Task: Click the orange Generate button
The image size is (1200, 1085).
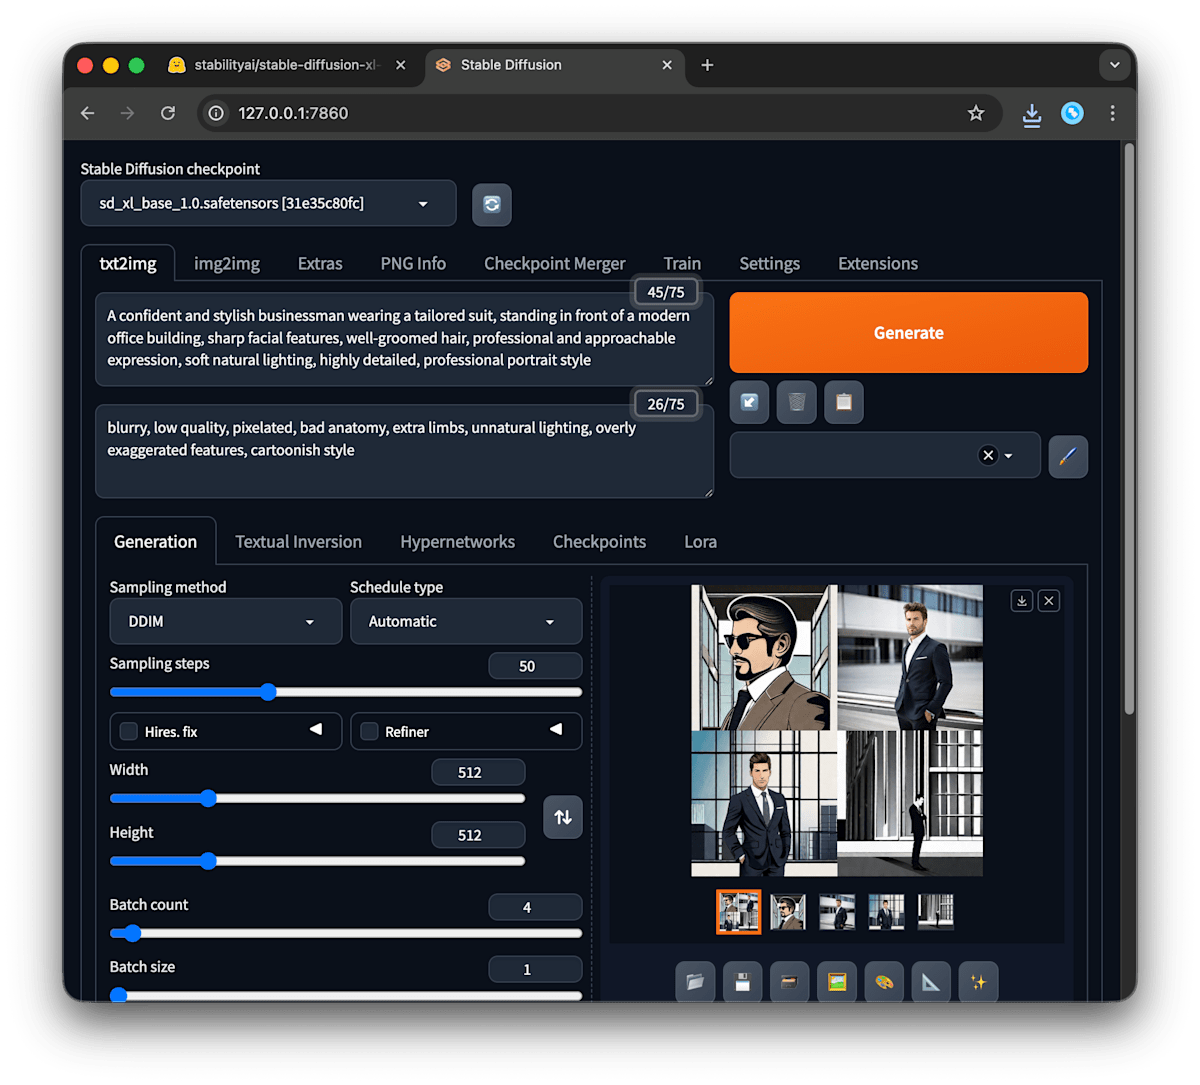Action: point(909,333)
